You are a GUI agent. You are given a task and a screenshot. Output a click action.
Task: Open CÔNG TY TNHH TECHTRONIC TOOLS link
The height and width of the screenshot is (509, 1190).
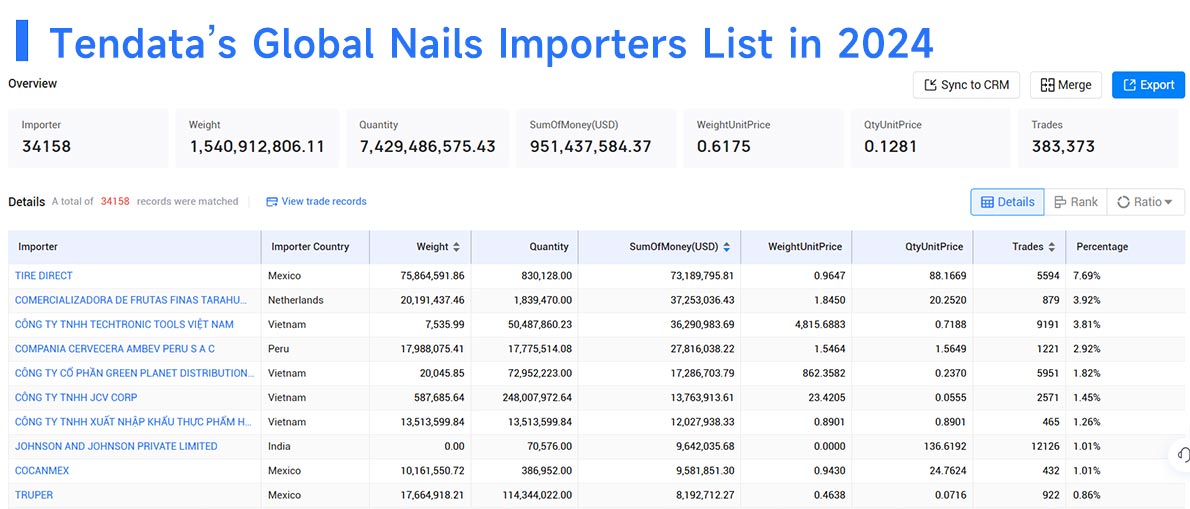tap(124, 324)
